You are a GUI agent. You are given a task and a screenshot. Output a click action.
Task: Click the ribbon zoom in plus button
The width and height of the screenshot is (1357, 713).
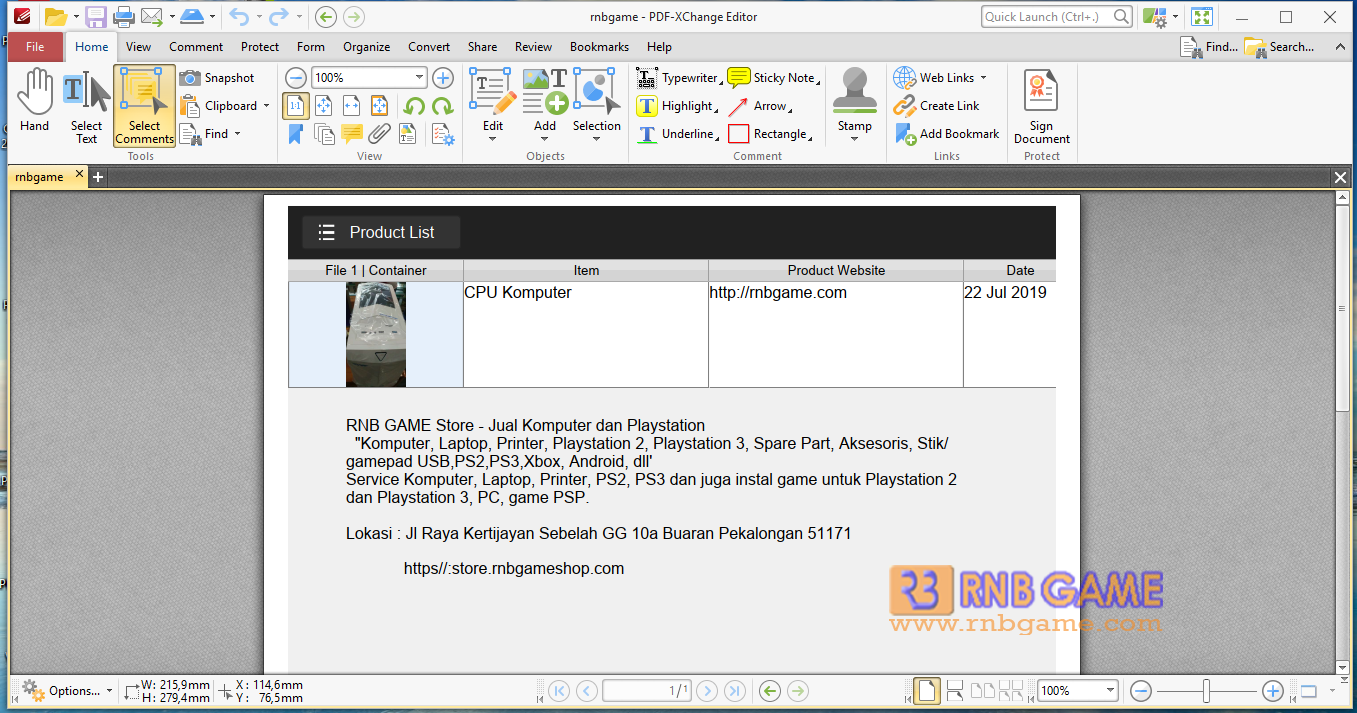442,78
